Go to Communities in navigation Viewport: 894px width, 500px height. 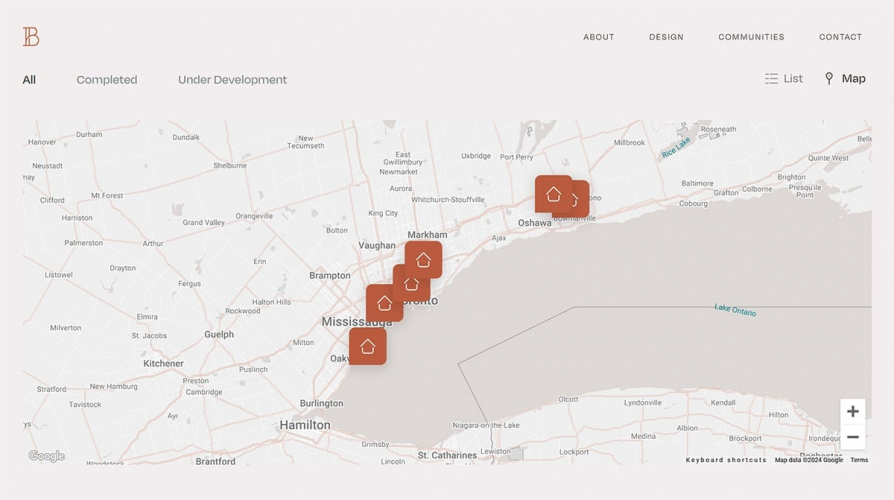tap(751, 37)
